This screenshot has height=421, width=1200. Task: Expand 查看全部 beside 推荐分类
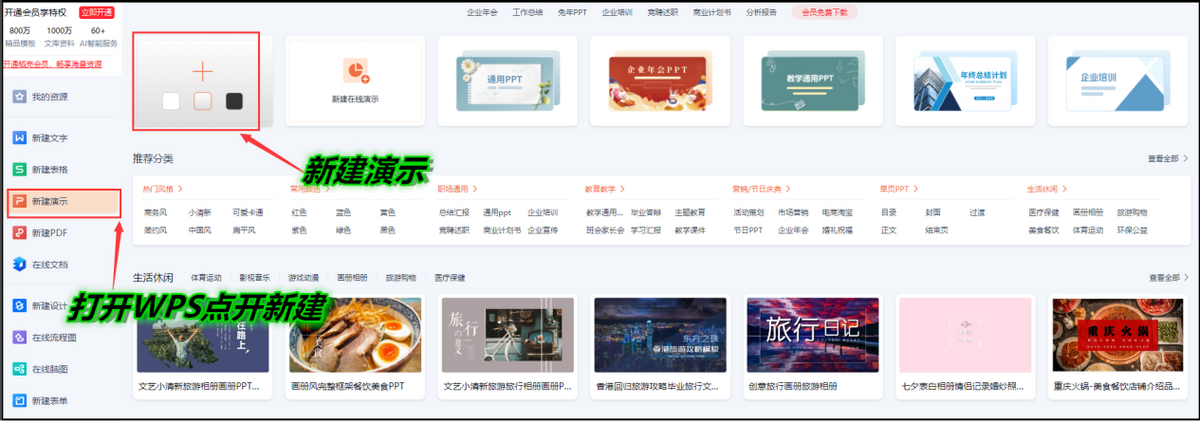pos(1168,159)
